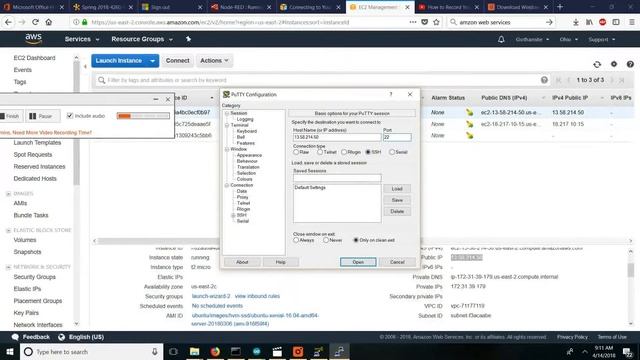The height and width of the screenshot is (360, 640).
Task: Go to the Firefox home page
Action: pos(49,22)
